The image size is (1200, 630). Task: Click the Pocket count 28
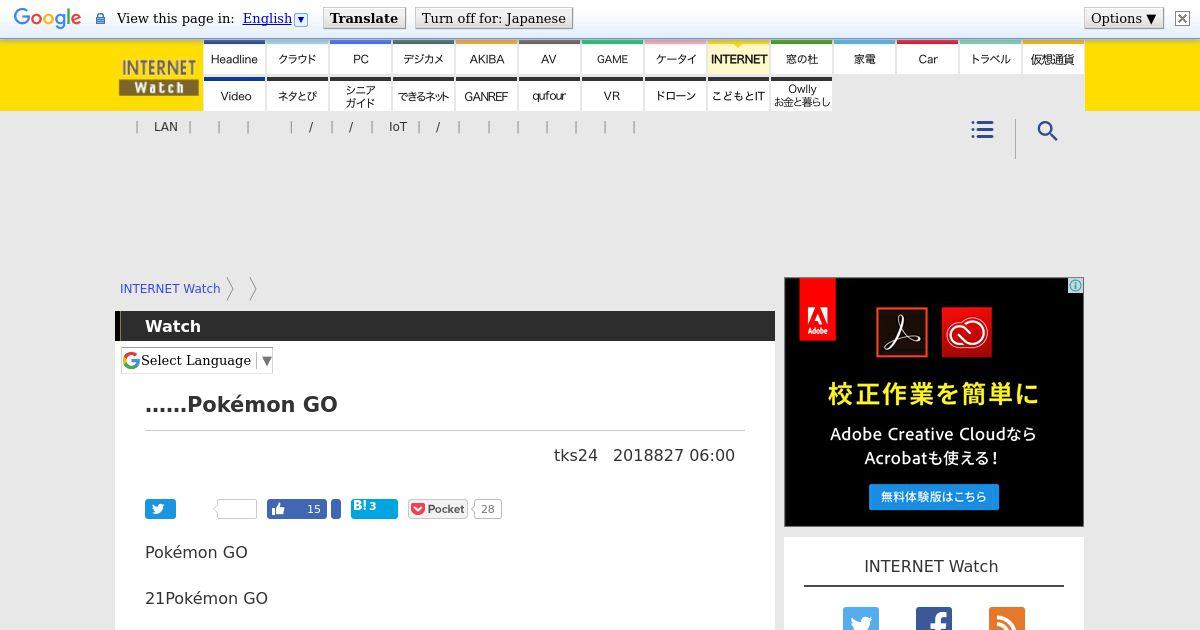coord(487,509)
